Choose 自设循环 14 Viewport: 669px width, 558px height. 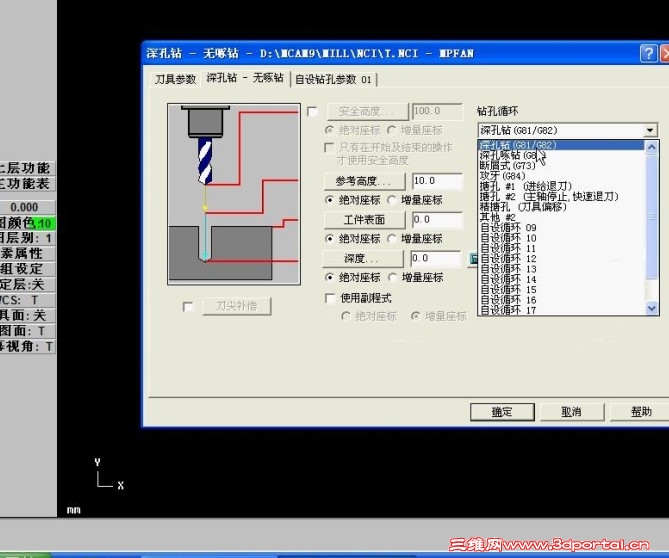pyautogui.click(x=561, y=279)
